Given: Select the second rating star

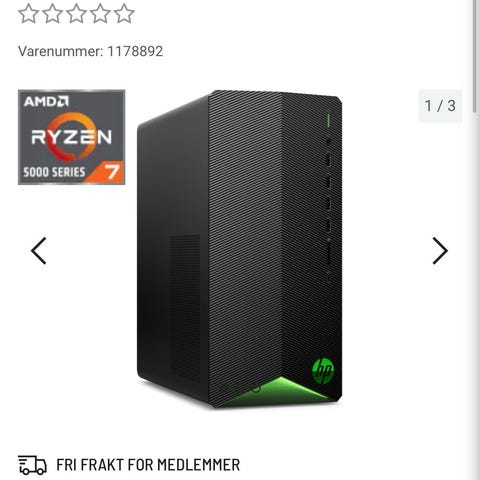Looking at the screenshot, I should point(53,14).
